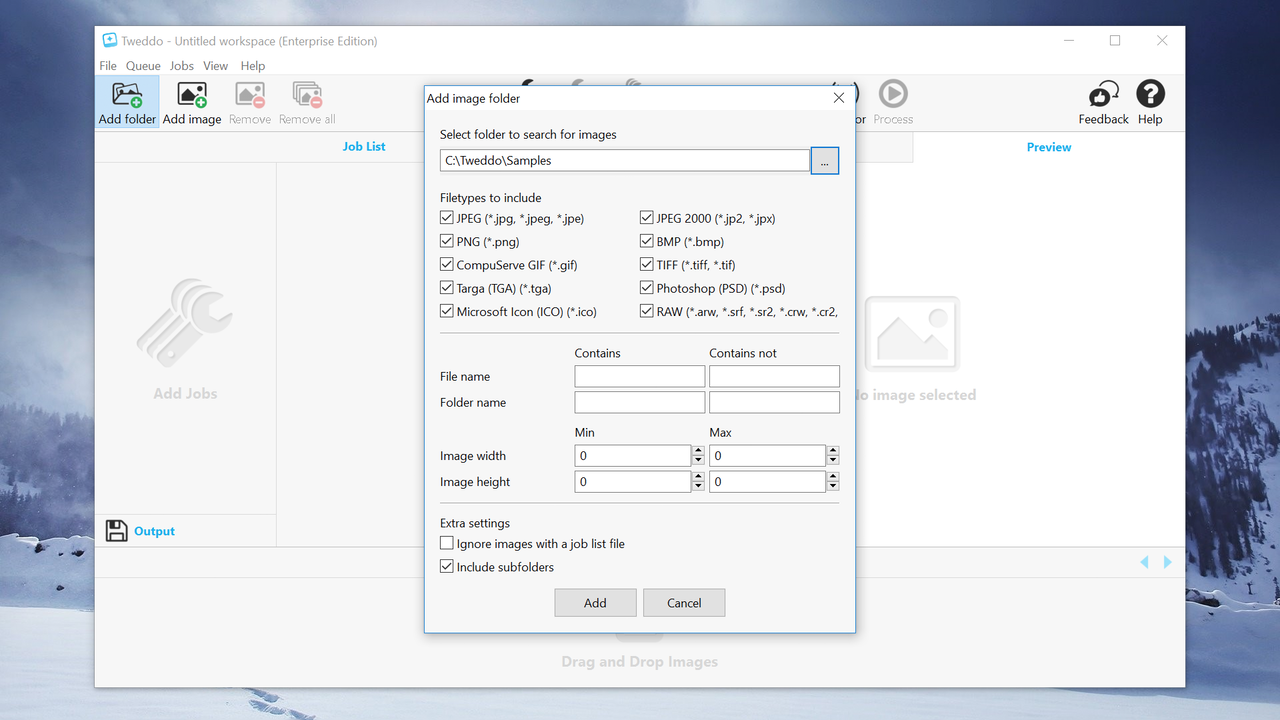Open the Help menu in menu bar
Image resolution: width=1280 pixels, height=720 pixels.
tap(253, 66)
